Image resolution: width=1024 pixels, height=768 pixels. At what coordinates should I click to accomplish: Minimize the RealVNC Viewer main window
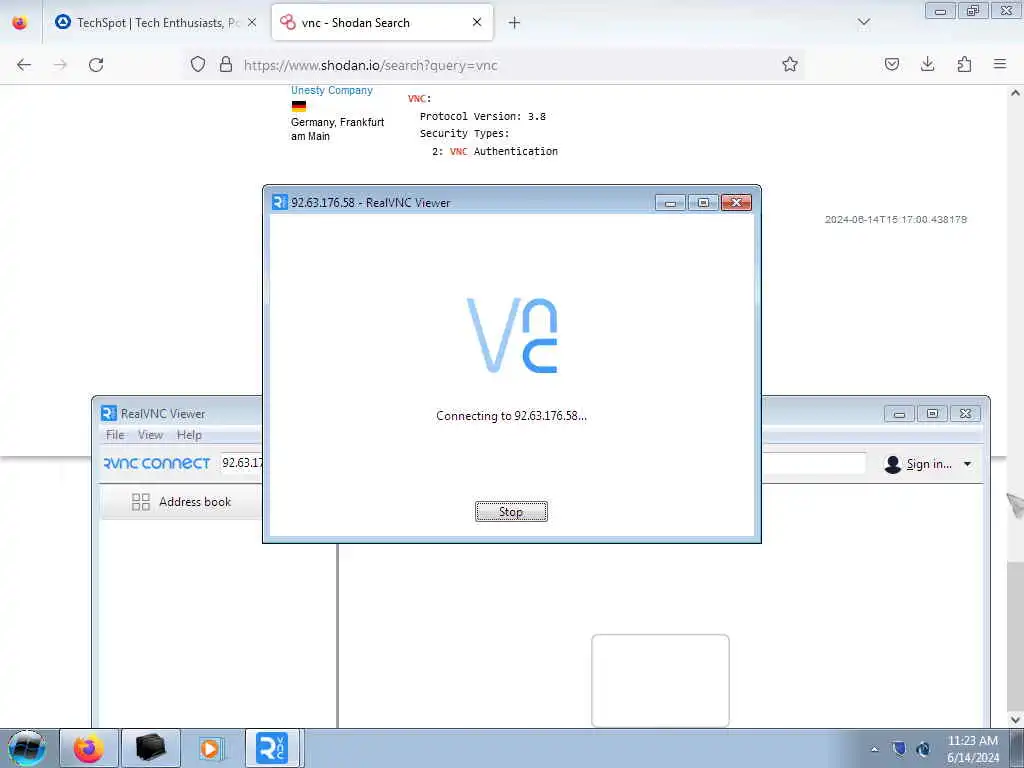[x=899, y=414]
